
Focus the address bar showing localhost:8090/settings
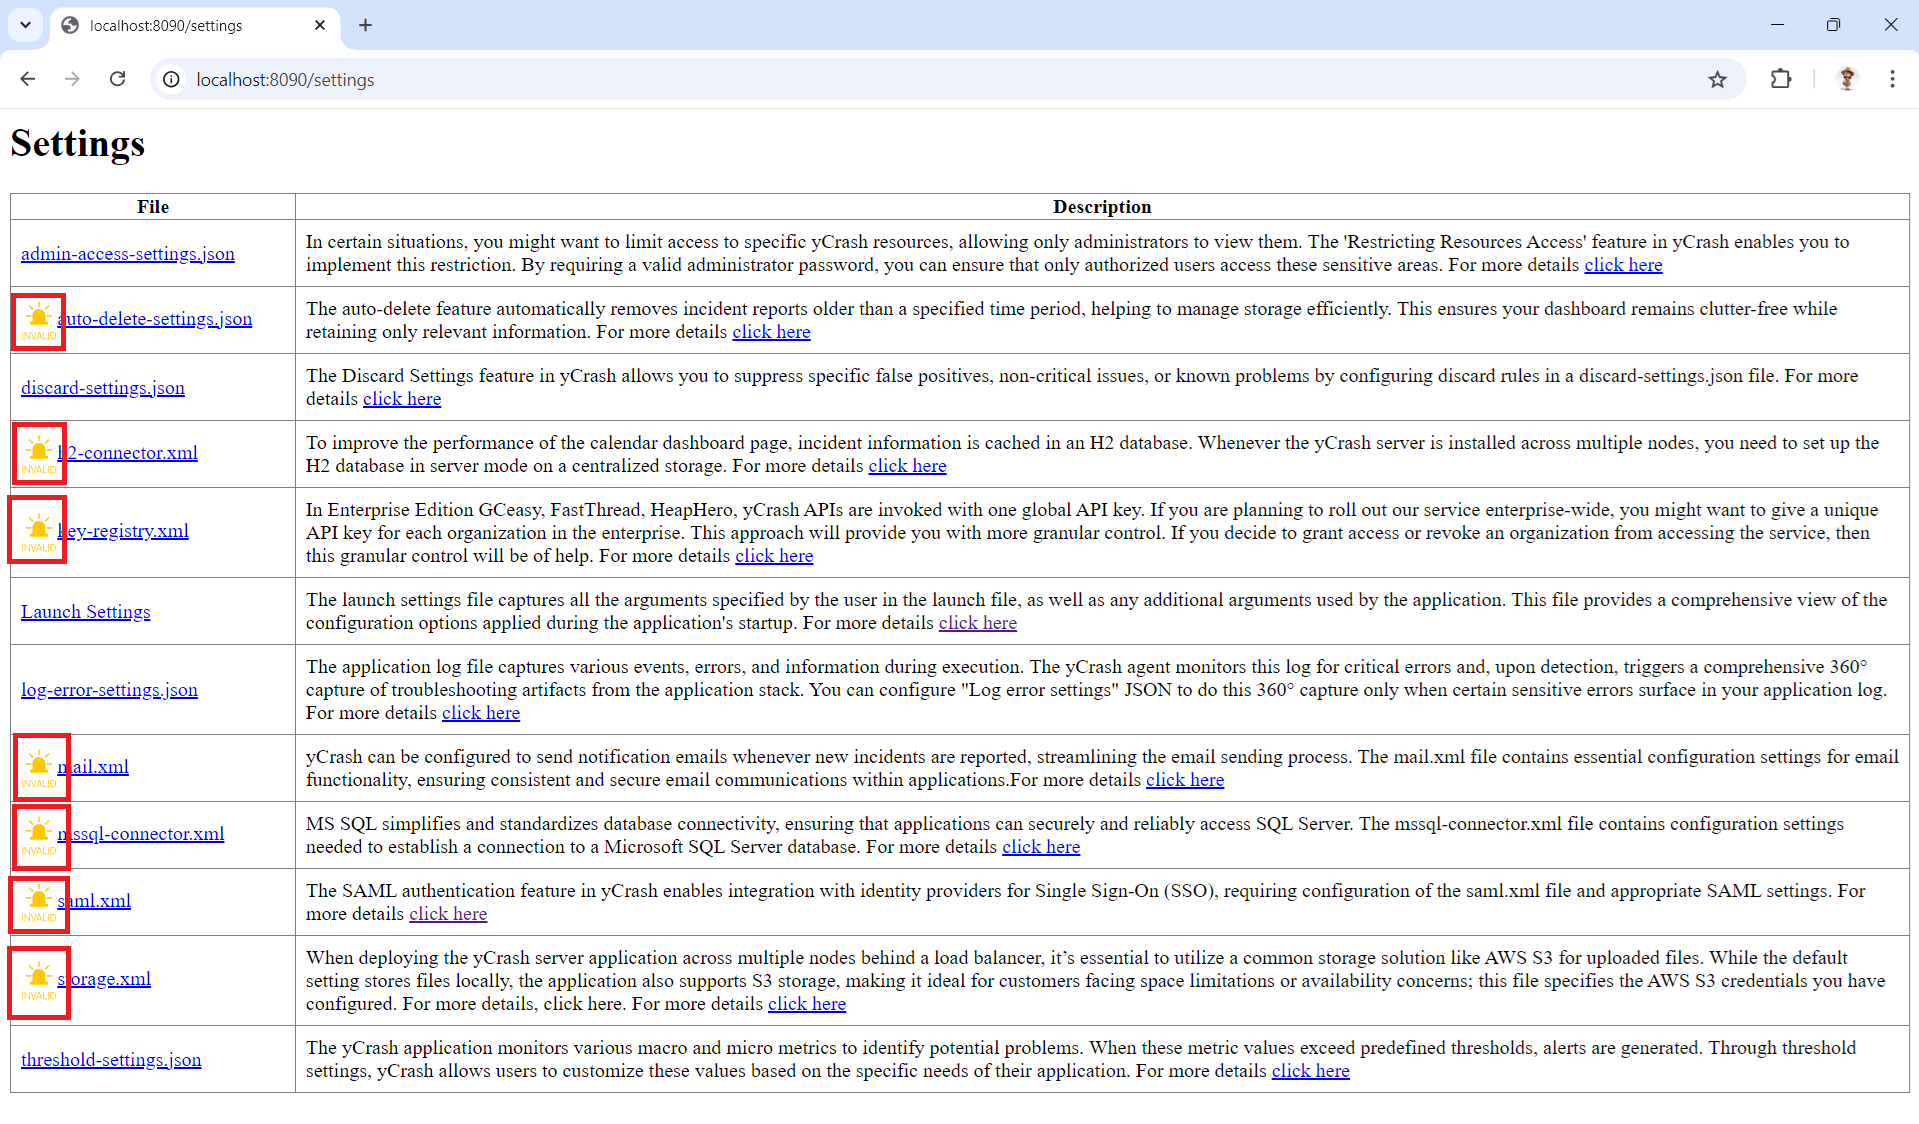pos(940,80)
